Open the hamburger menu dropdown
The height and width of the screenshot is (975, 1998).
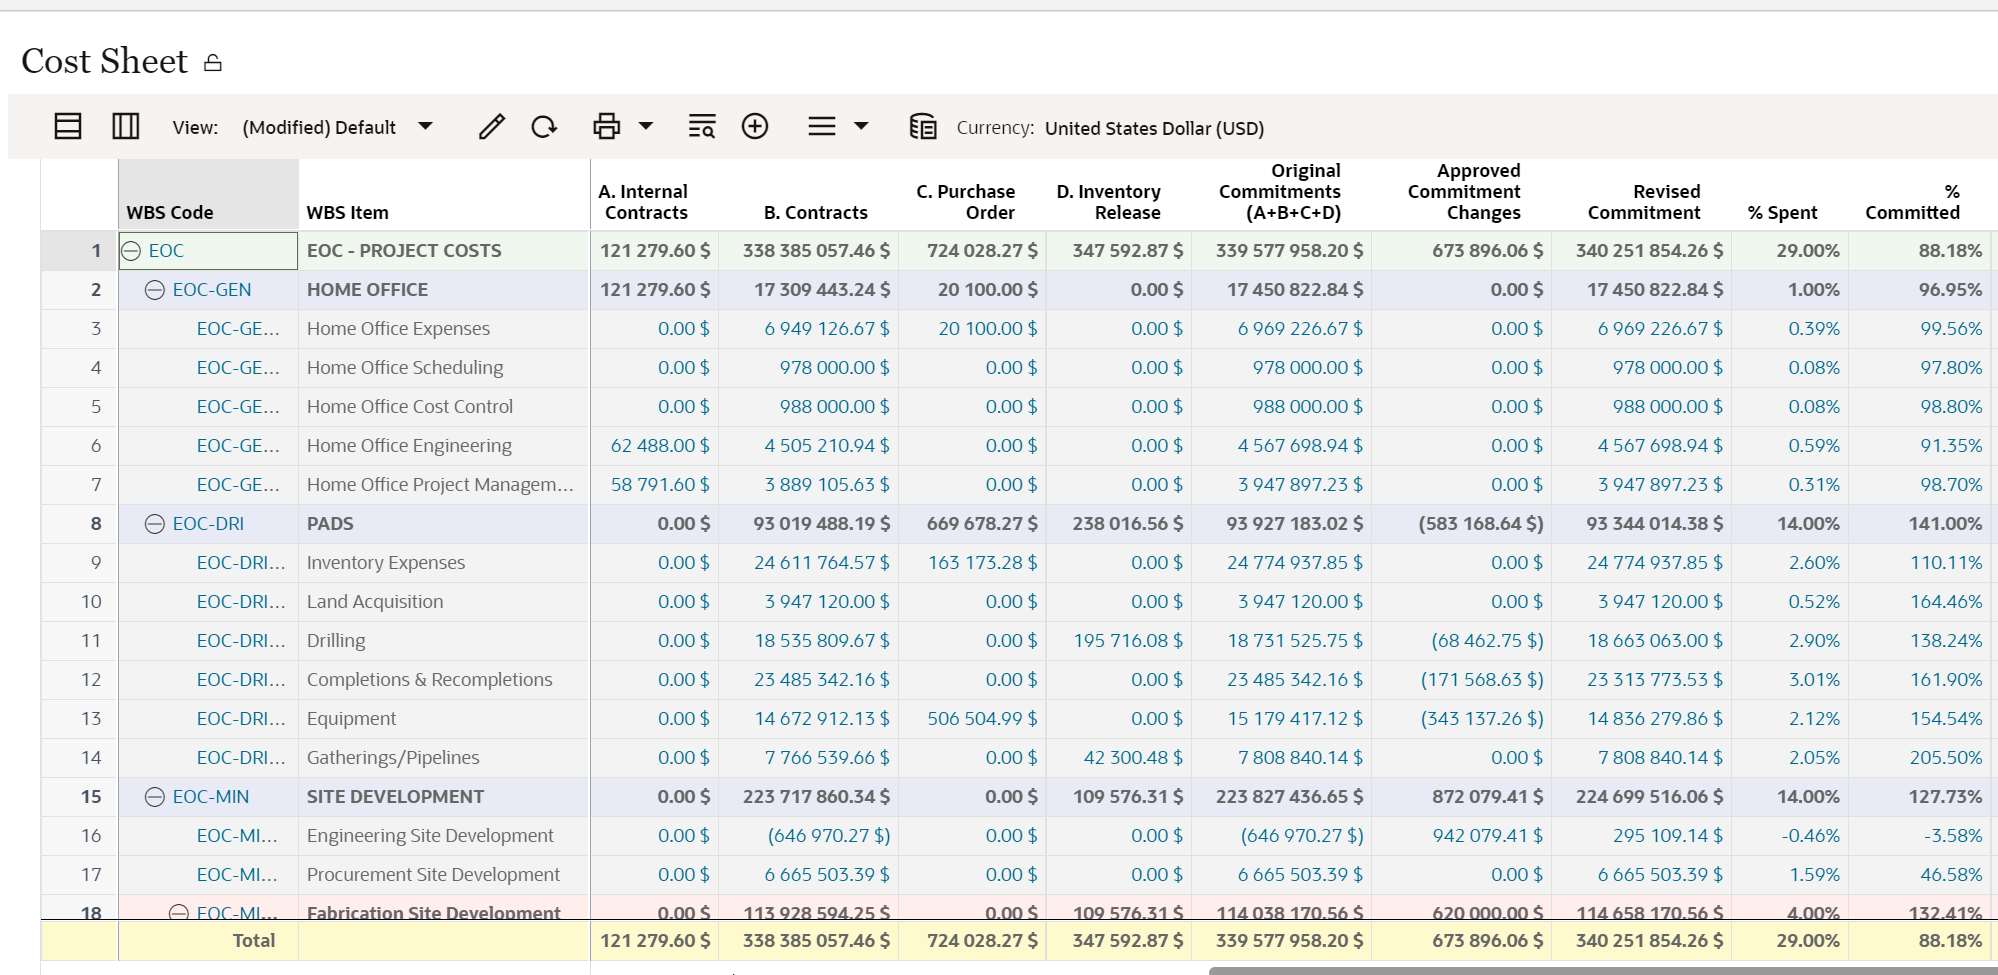860,126
